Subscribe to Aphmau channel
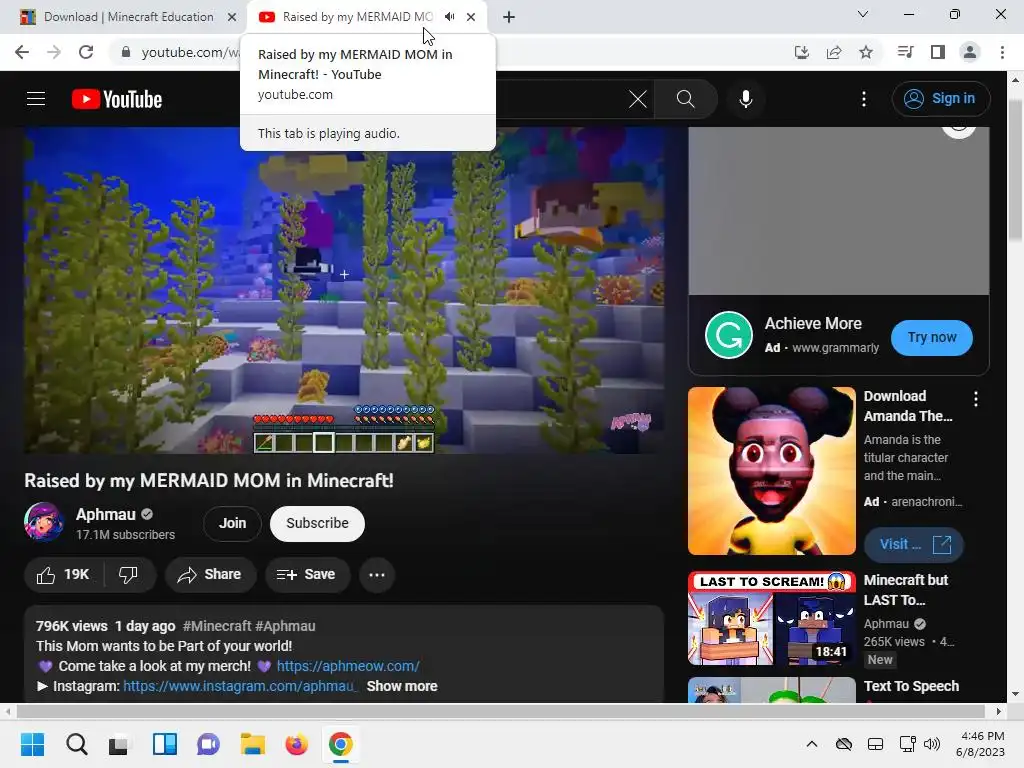Image resolution: width=1024 pixels, height=768 pixels. (317, 523)
